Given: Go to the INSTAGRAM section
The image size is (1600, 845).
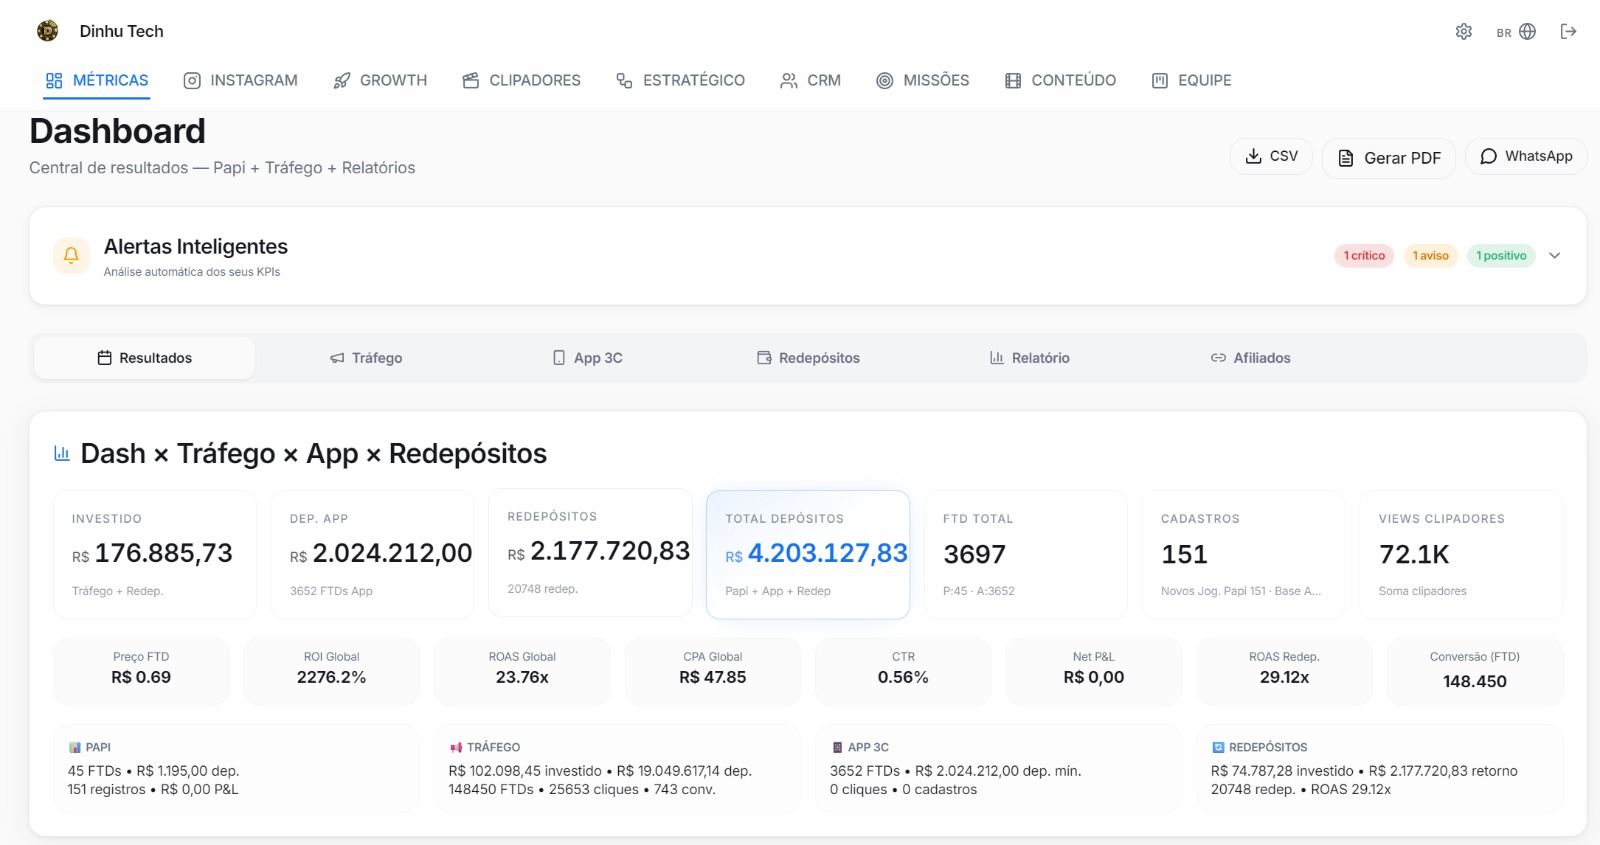Looking at the screenshot, I should point(241,81).
